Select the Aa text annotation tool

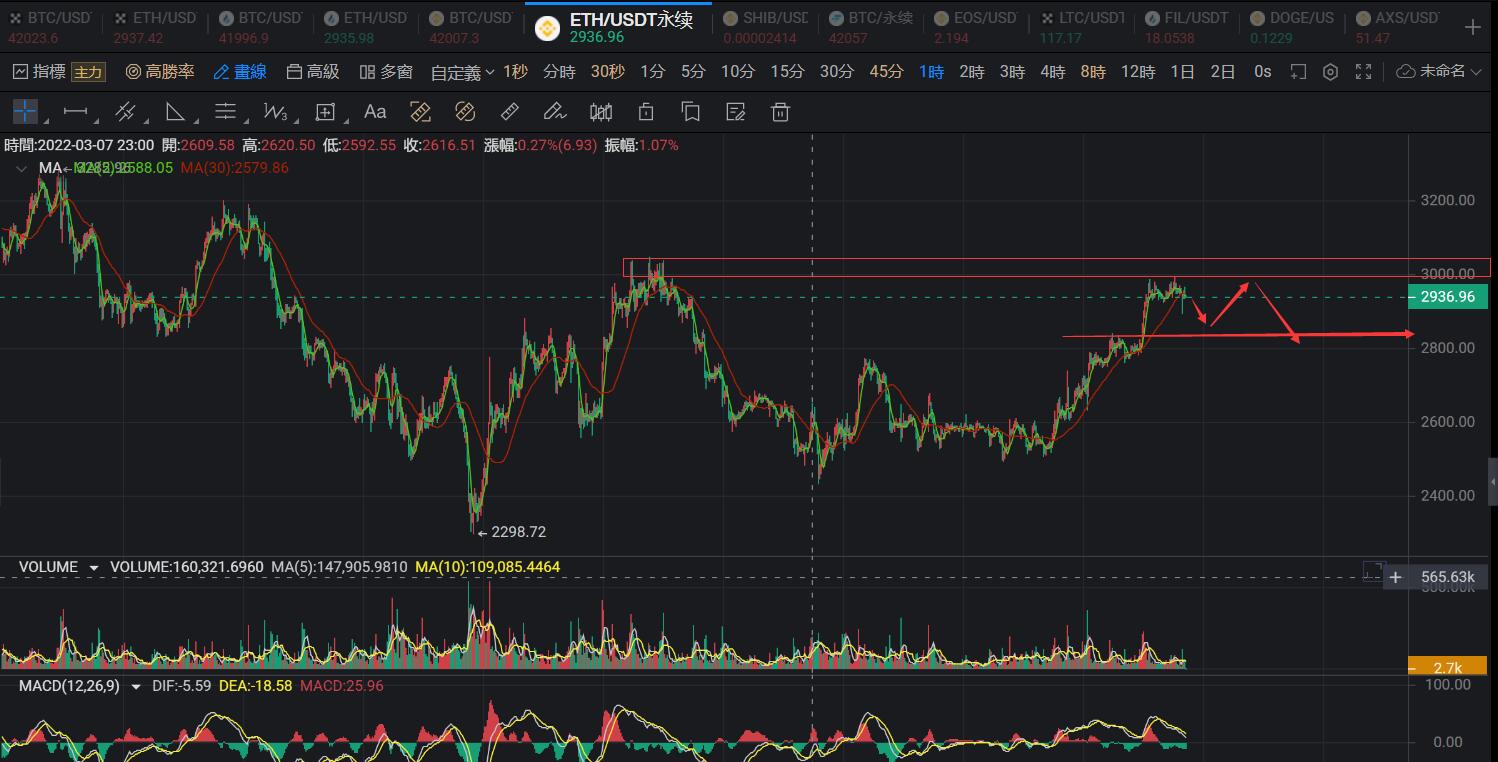point(375,111)
